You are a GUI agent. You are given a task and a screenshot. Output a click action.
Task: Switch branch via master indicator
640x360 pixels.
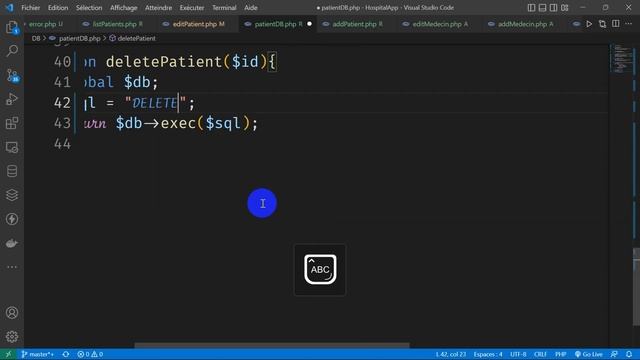pos(38,354)
